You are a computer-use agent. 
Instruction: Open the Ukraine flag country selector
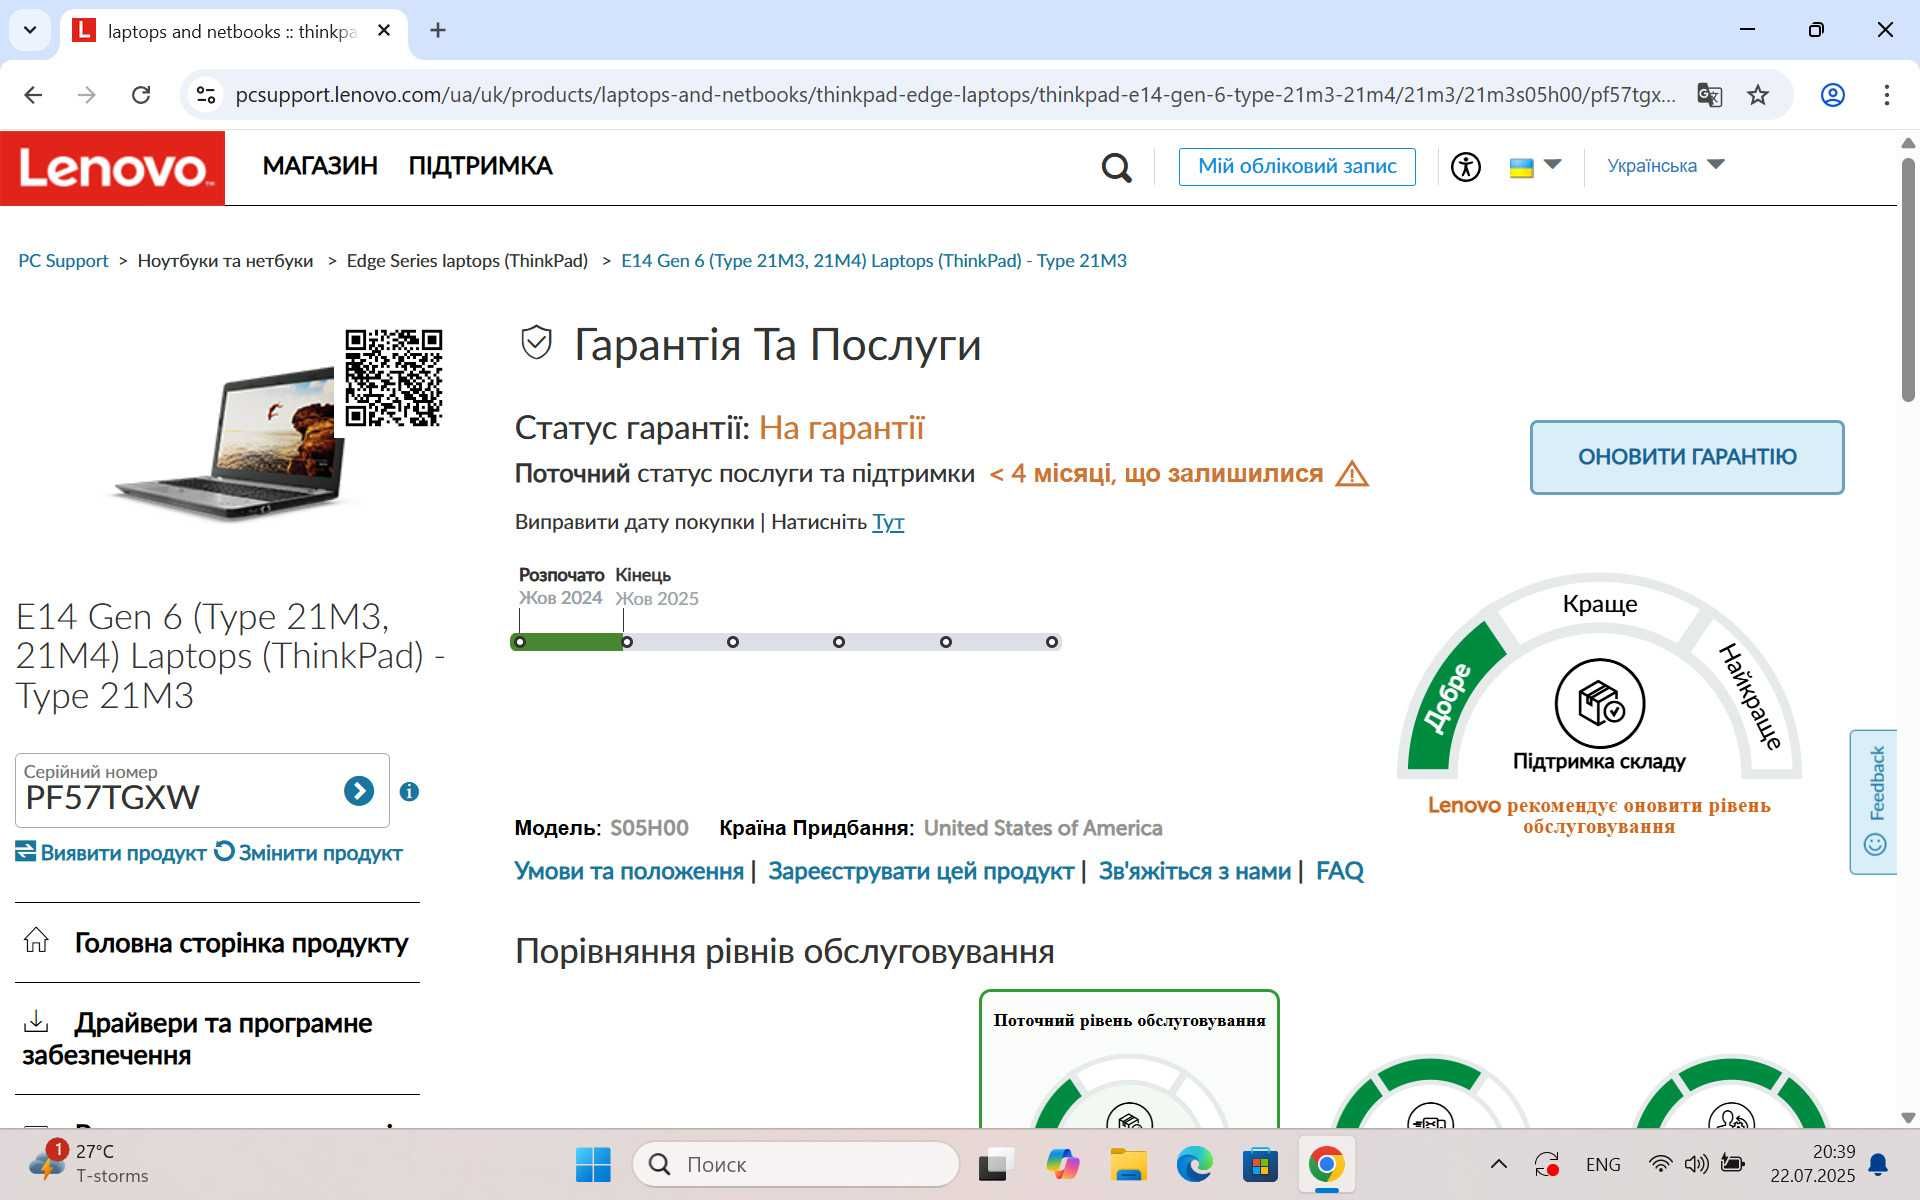tap(1535, 166)
